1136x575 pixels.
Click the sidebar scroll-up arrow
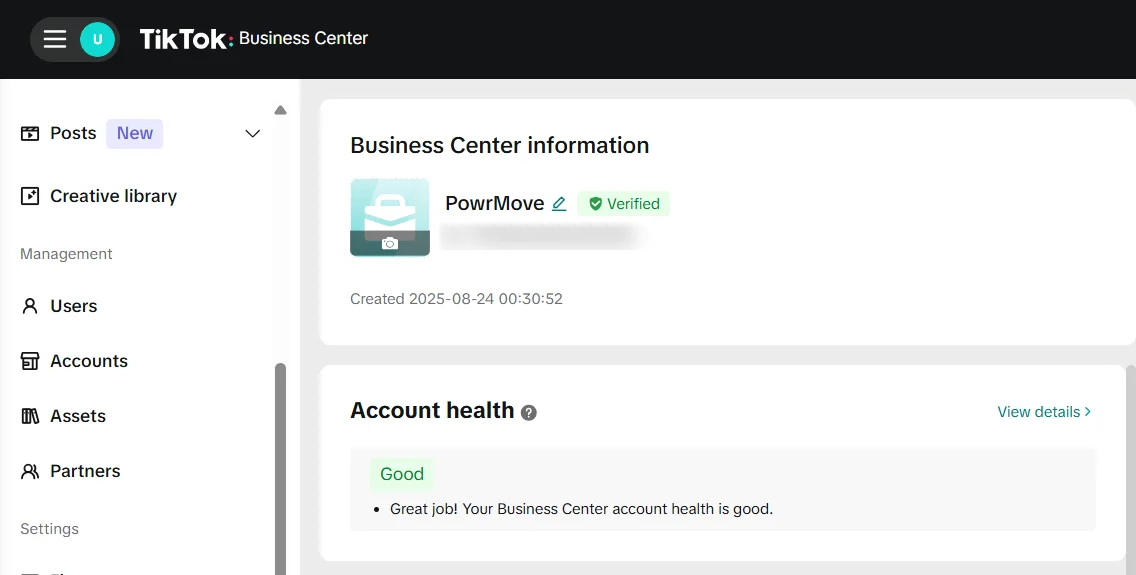pyautogui.click(x=280, y=110)
